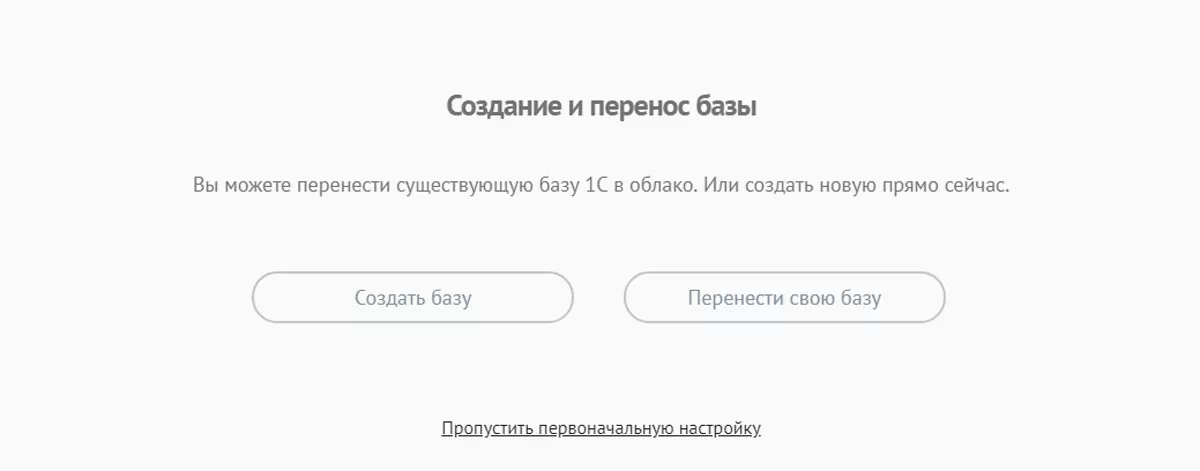
Task: Click the word "базы" in the heading
Action: (725, 107)
